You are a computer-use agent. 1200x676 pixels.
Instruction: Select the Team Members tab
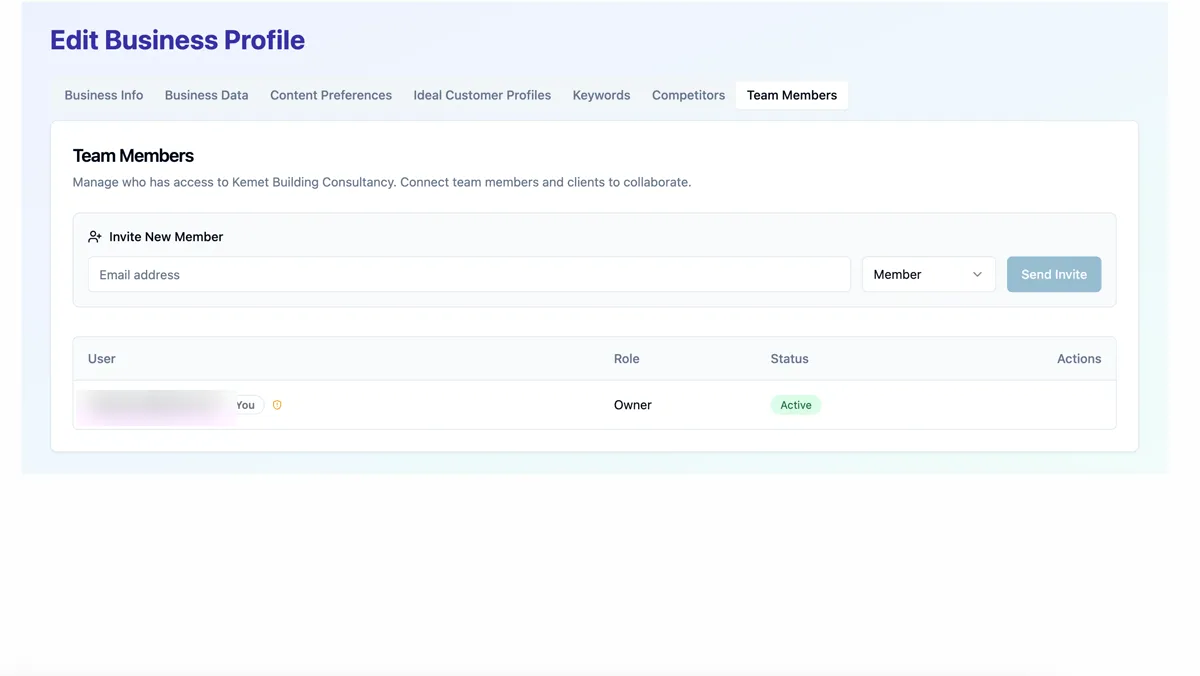tap(792, 95)
